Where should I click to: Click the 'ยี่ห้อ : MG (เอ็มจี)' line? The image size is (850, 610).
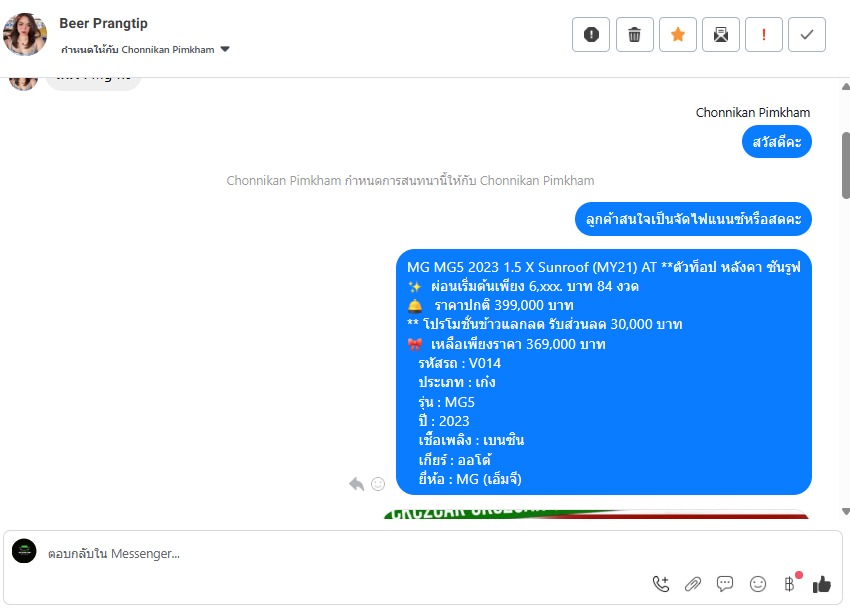tap(470, 479)
